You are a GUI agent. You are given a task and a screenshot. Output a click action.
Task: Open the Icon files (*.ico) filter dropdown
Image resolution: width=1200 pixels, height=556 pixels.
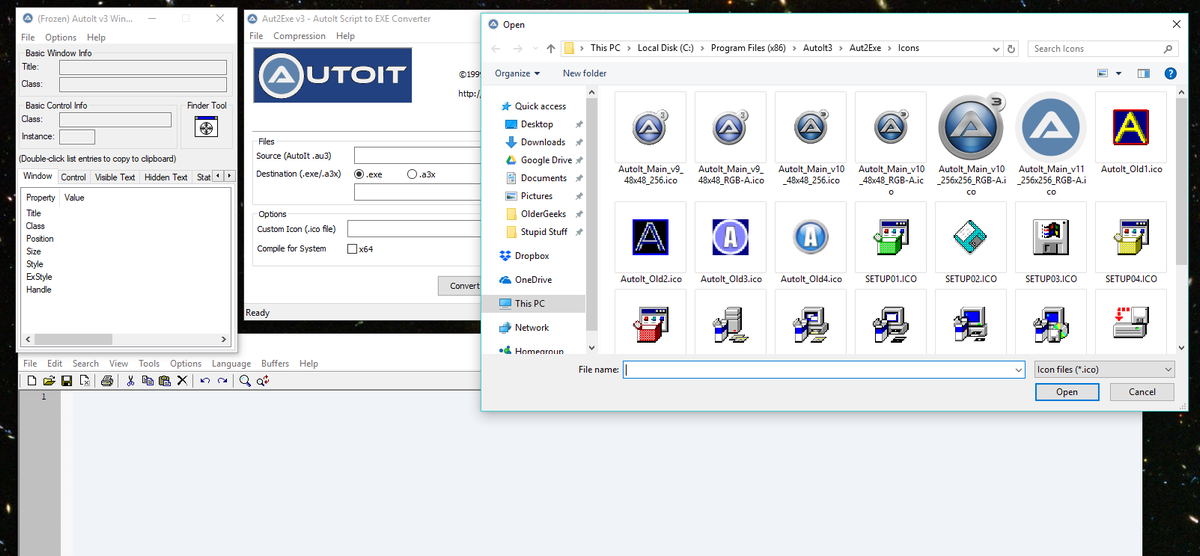tap(1105, 369)
